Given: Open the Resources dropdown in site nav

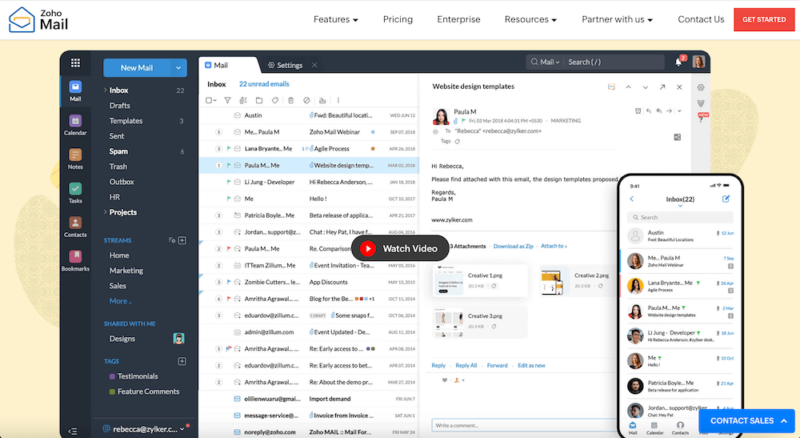Looking at the screenshot, I should click(x=531, y=19).
